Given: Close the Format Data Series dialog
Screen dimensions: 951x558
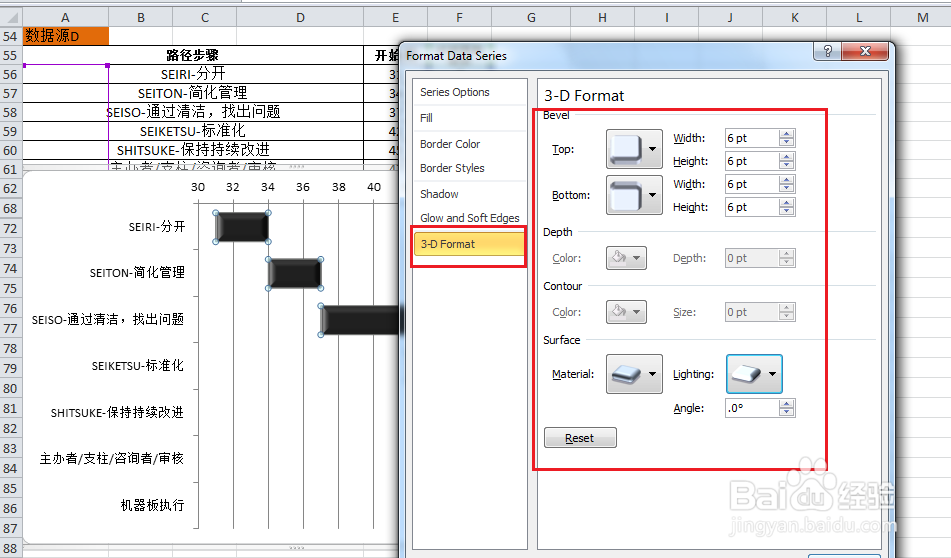Looking at the screenshot, I should [x=865, y=51].
